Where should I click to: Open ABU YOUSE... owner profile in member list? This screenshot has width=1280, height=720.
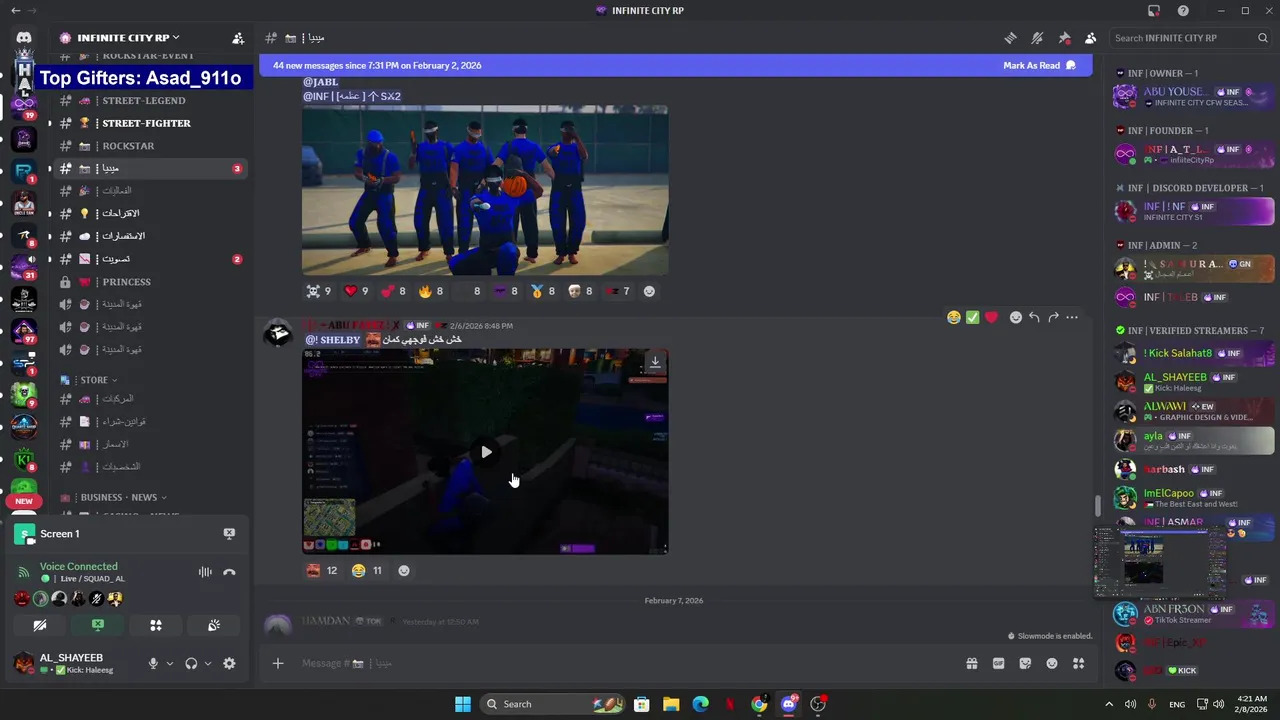pyautogui.click(x=1194, y=96)
